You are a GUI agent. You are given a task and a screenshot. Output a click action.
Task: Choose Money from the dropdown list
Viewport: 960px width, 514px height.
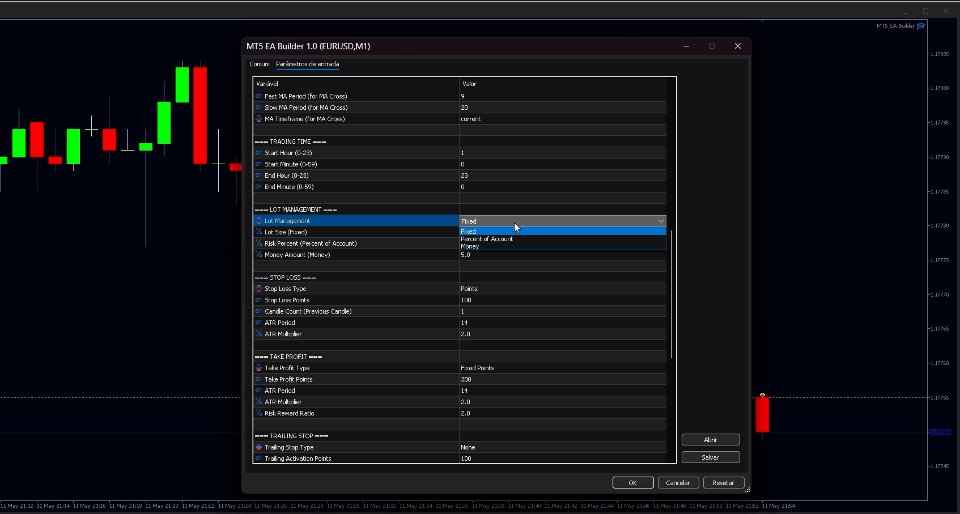click(563, 246)
